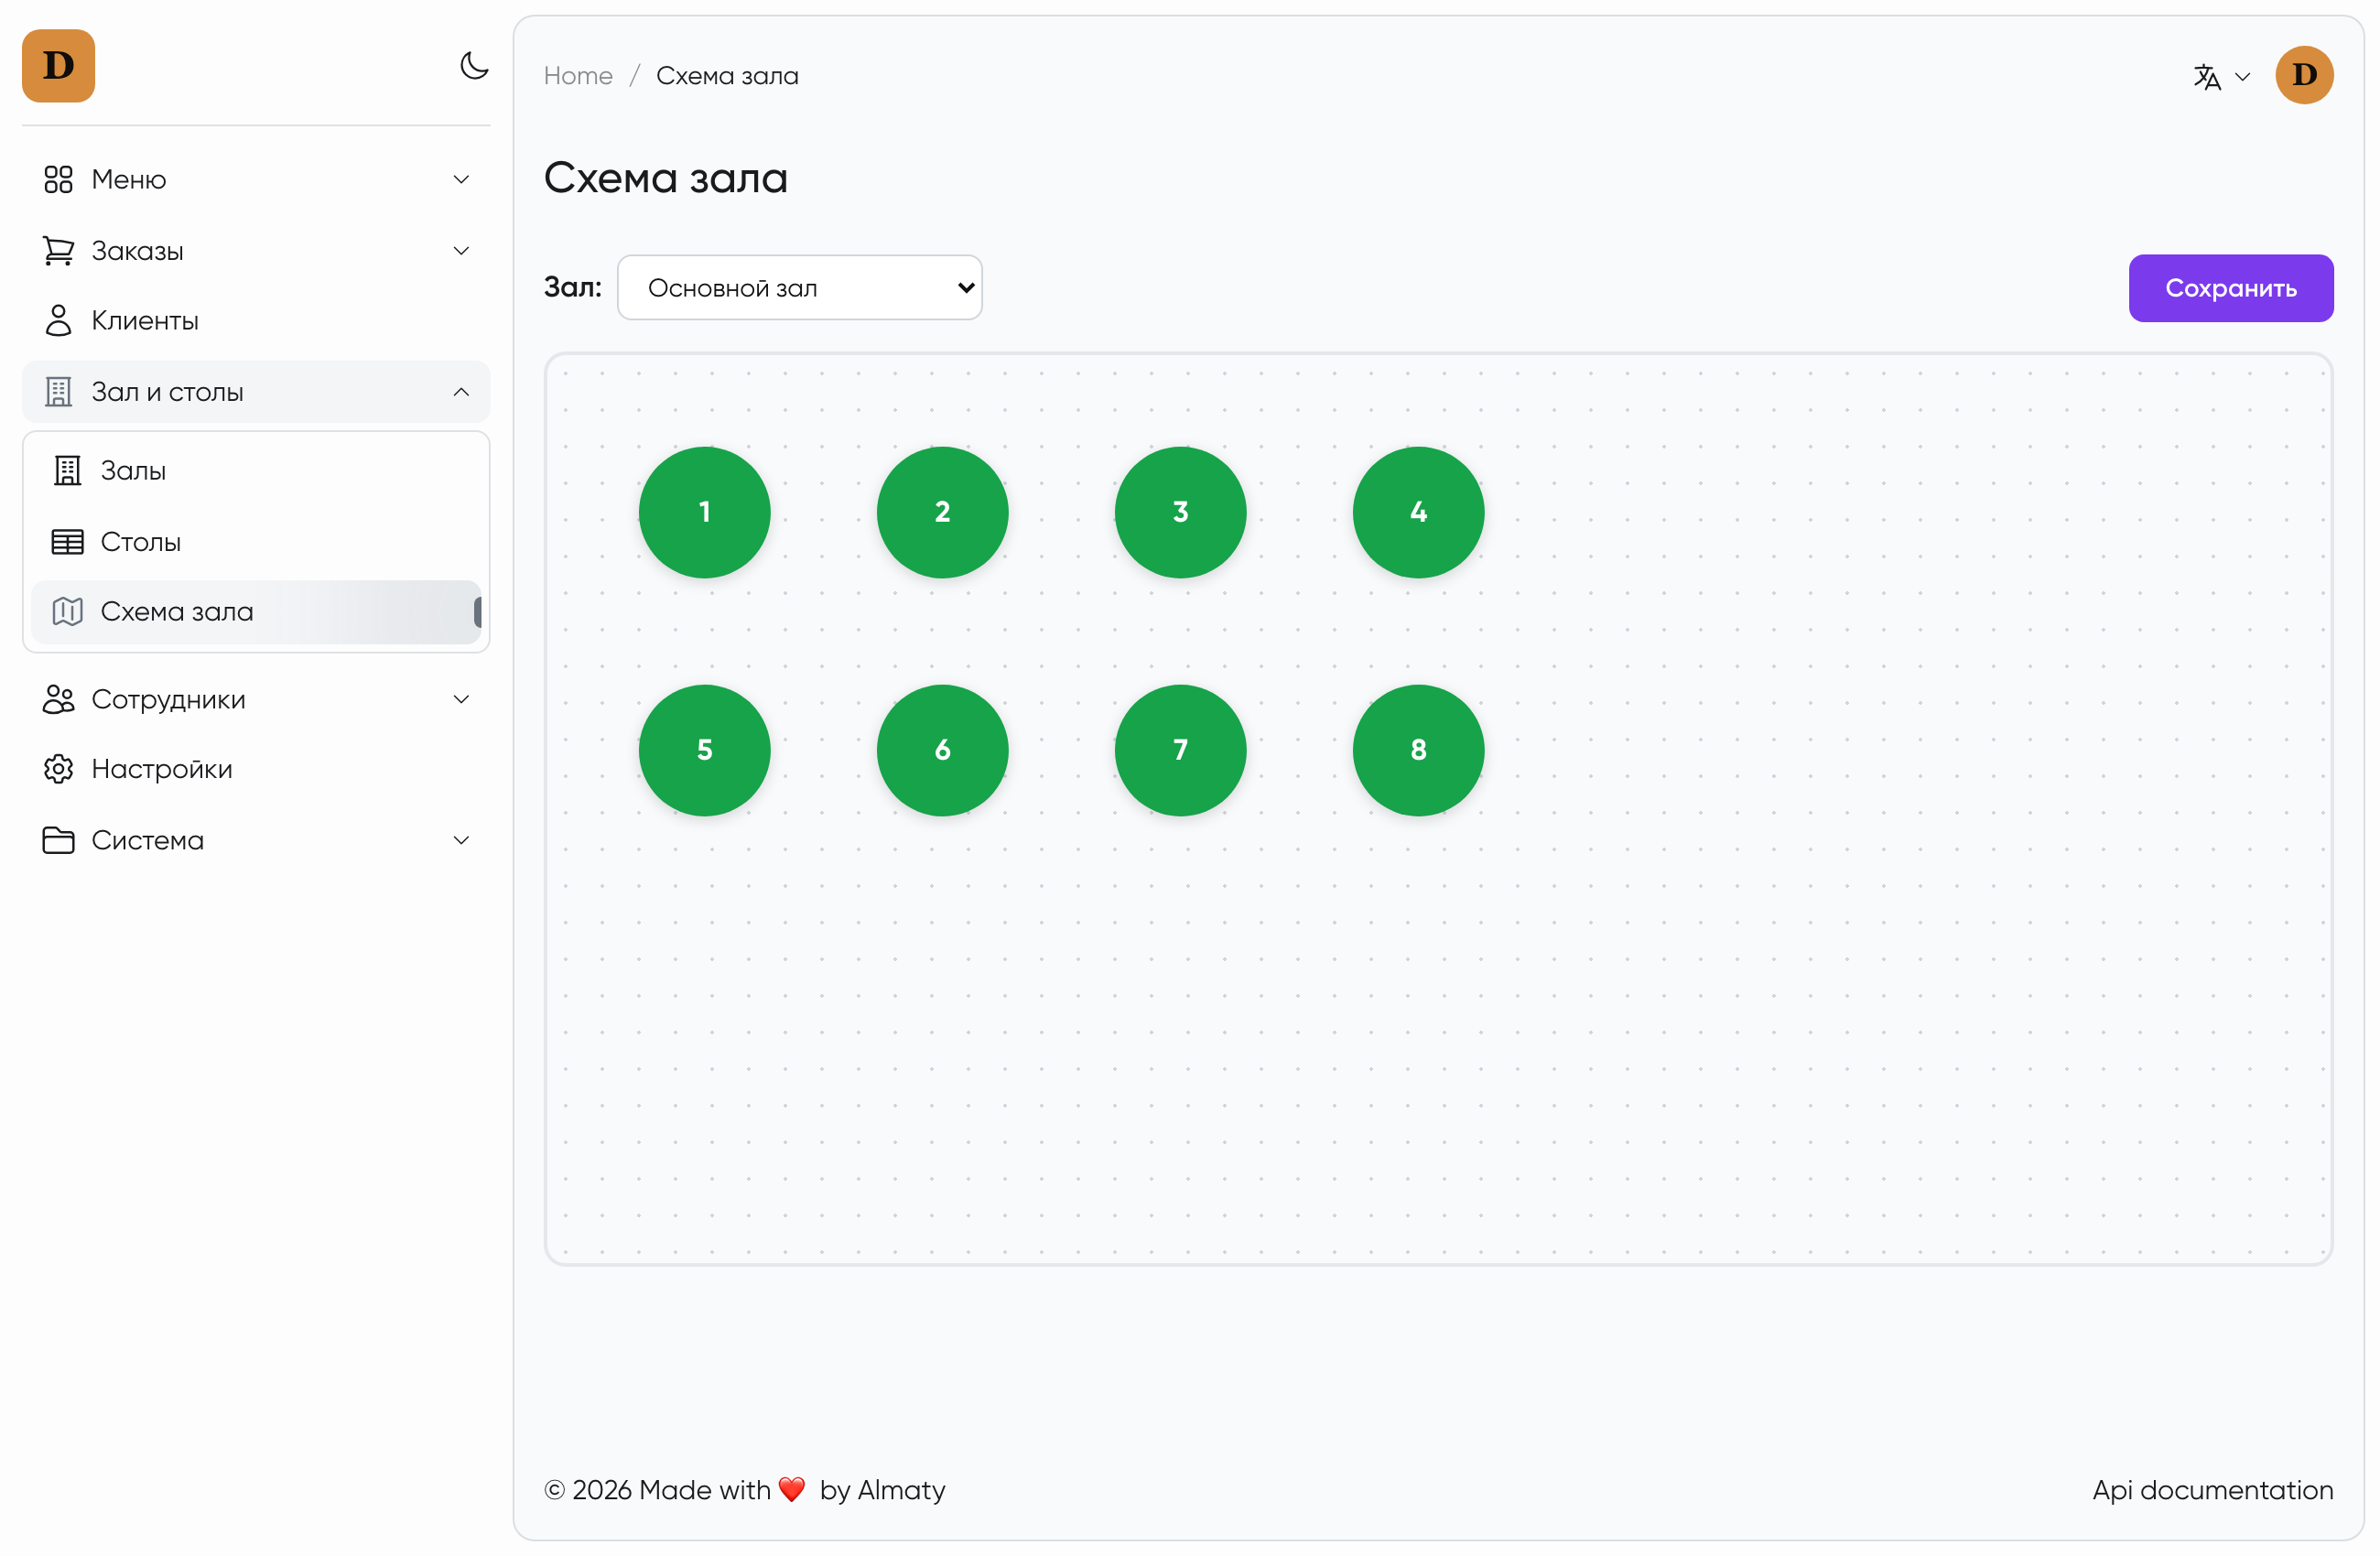Viewport: 2380px width, 1556px height.
Task: Click the Клиенты person icon
Action: coord(59,321)
